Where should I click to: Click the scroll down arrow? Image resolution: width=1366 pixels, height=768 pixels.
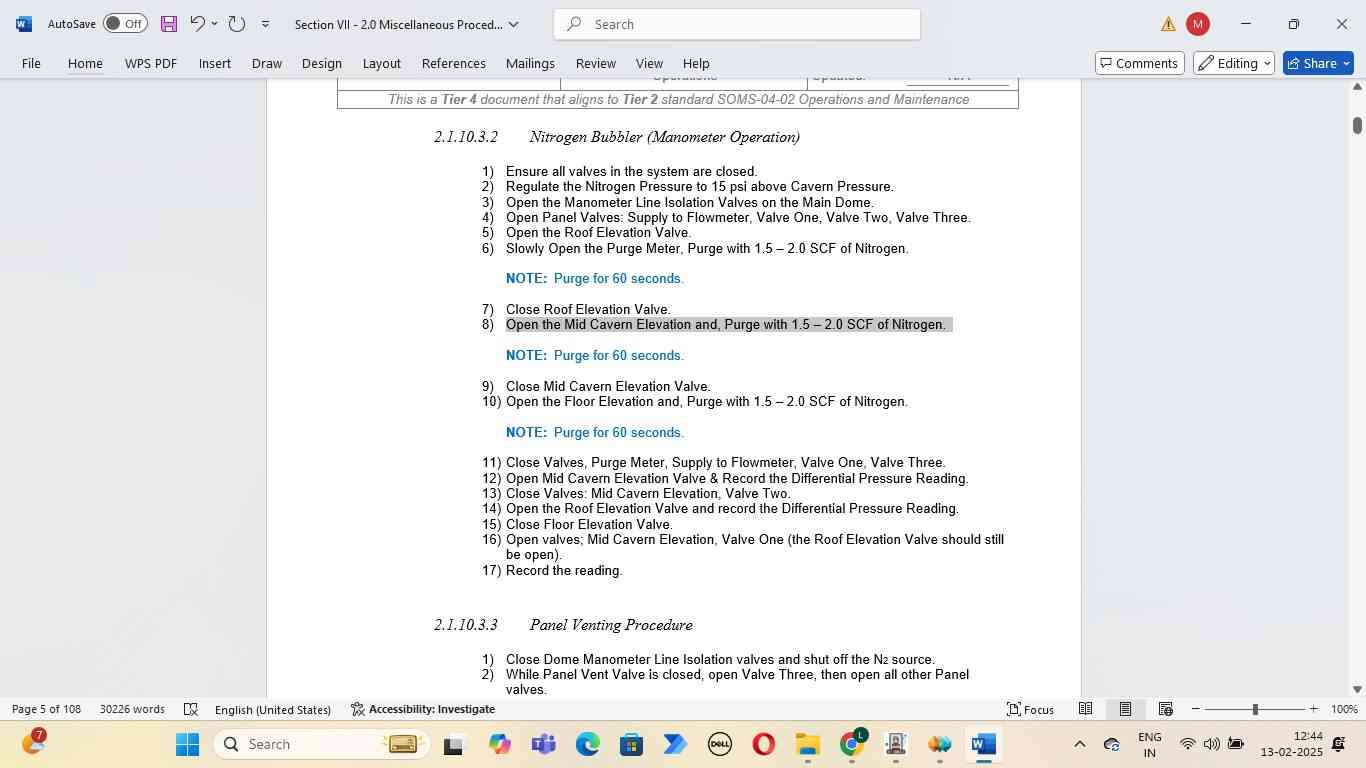click(x=1357, y=689)
